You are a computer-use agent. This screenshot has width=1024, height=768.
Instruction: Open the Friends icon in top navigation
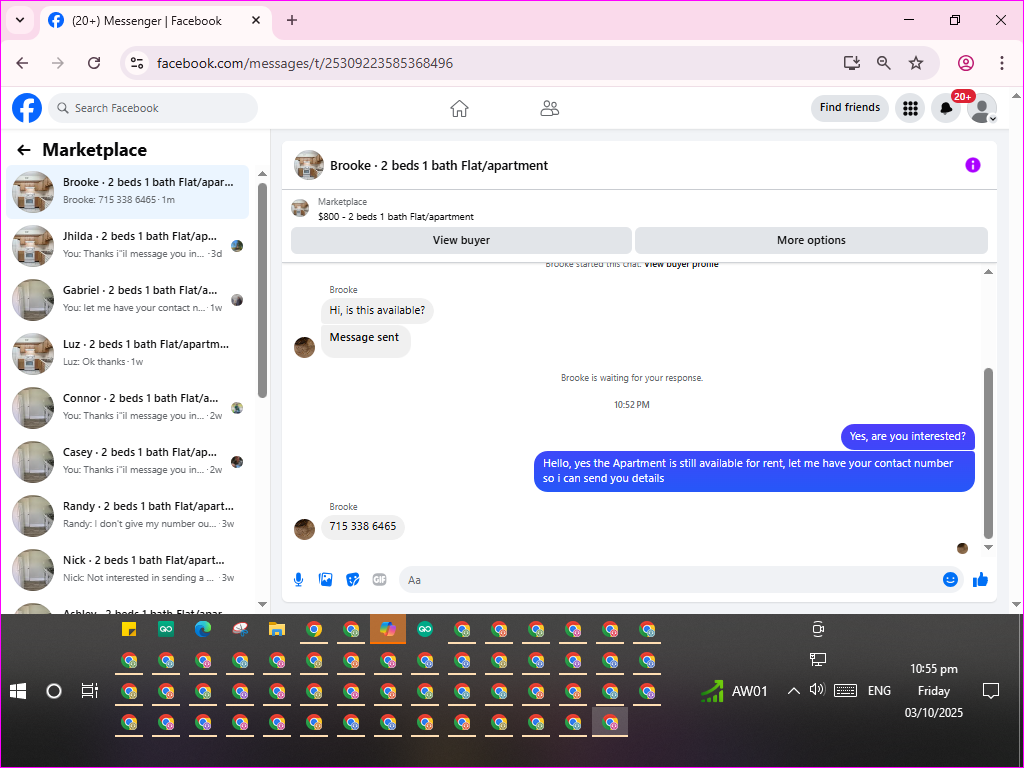click(550, 108)
